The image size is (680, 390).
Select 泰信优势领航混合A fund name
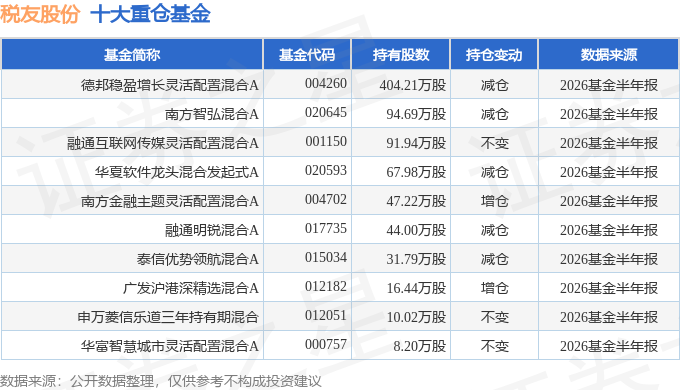[198, 259]
